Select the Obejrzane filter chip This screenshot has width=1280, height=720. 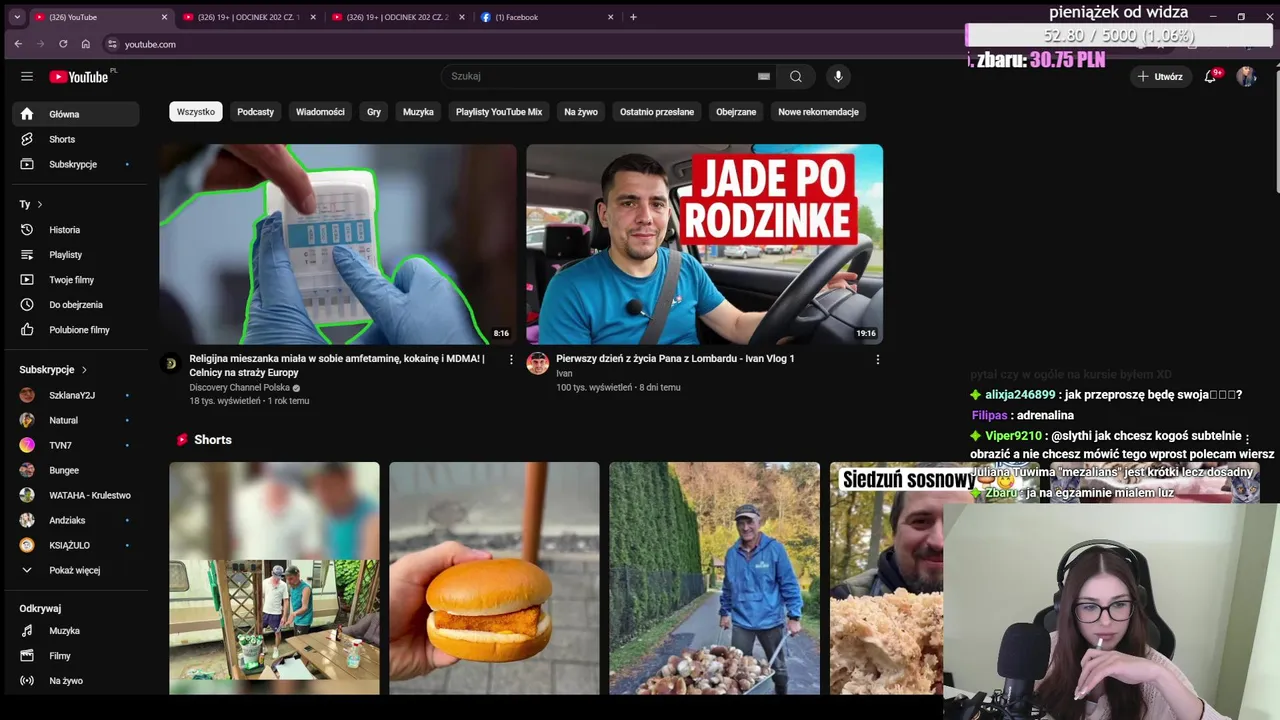736,112
